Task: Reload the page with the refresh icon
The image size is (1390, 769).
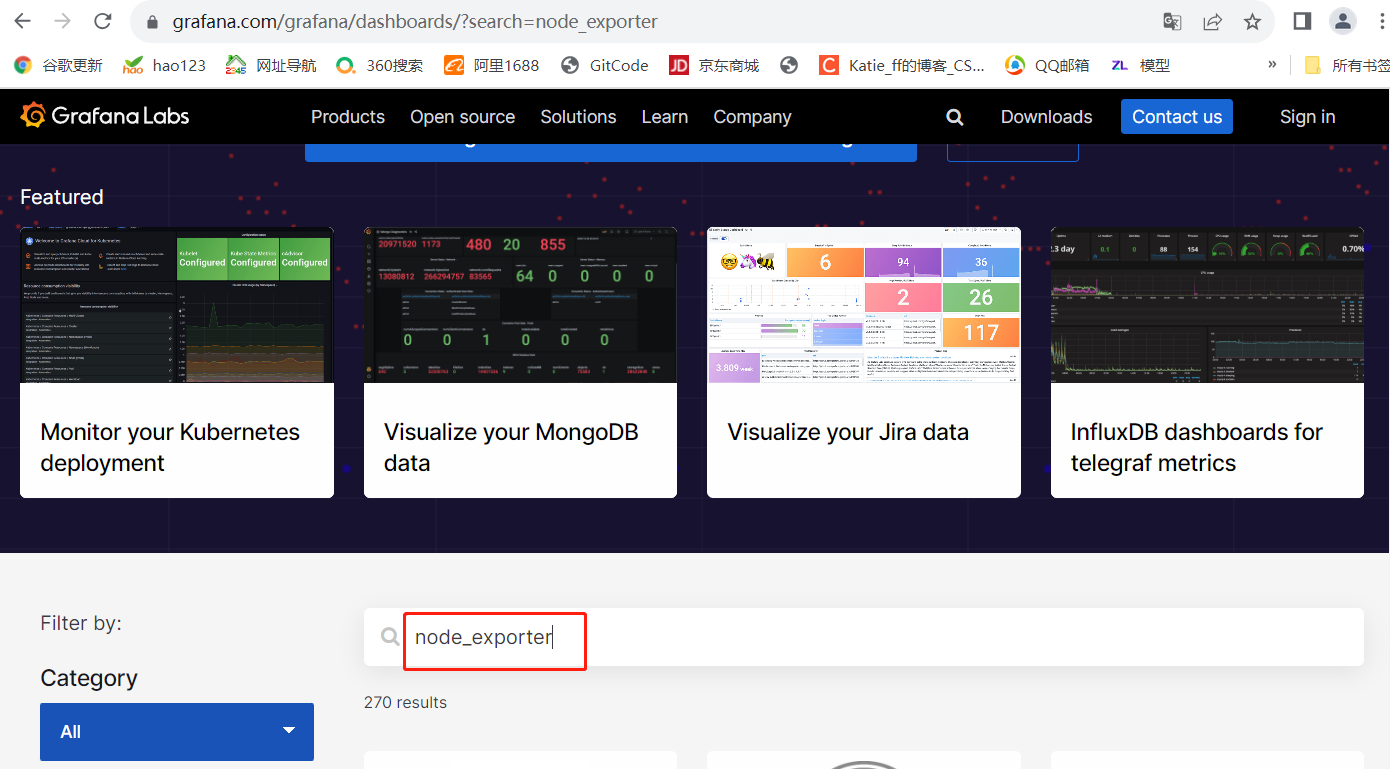Action: (102, 21)
